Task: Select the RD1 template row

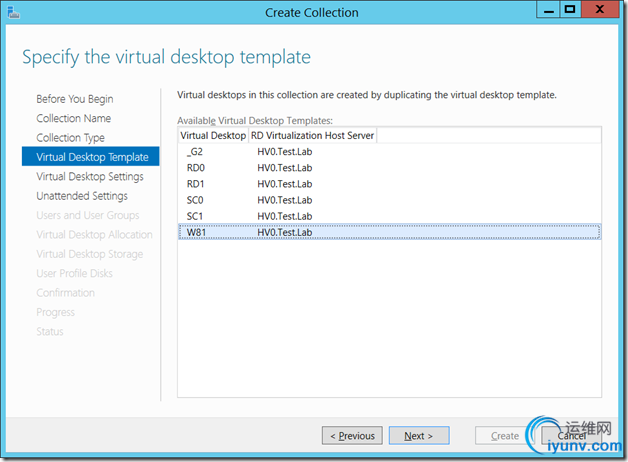Action: pos(389,184)
